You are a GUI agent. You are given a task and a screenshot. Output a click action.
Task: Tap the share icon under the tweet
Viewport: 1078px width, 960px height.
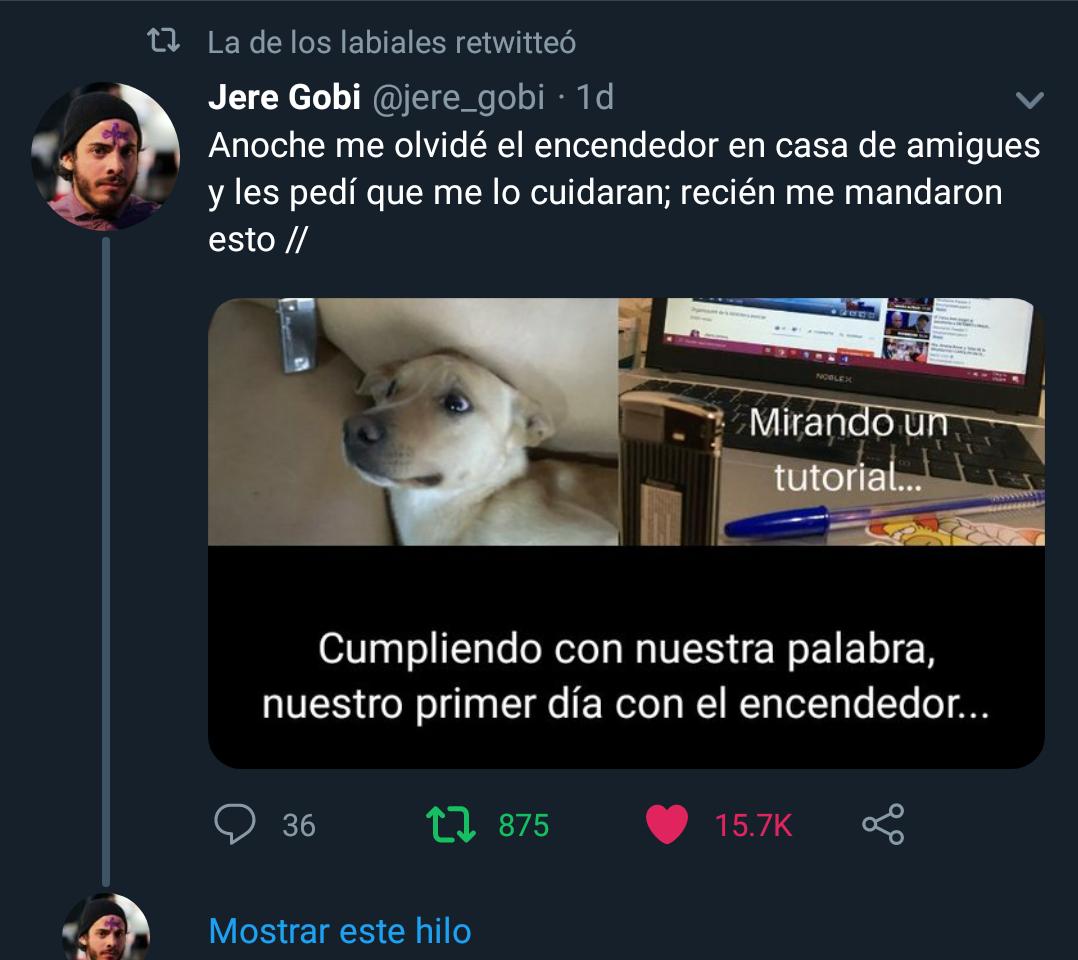883,824
